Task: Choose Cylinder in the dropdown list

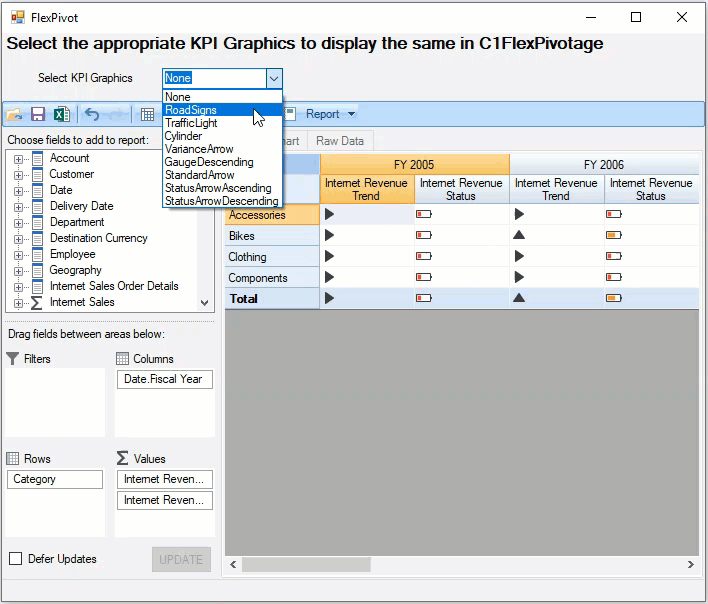Action: pos(183,136)
